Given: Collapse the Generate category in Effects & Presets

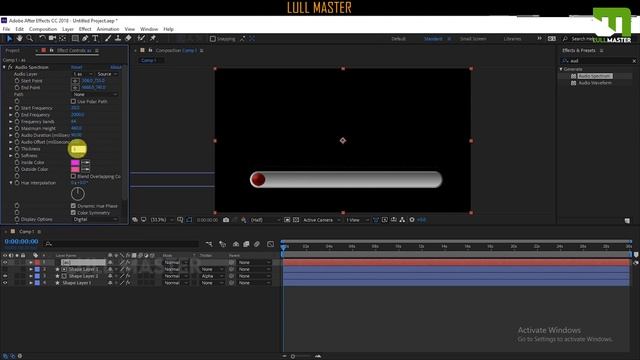Looking at the screenshot, I should coord(561,69).
